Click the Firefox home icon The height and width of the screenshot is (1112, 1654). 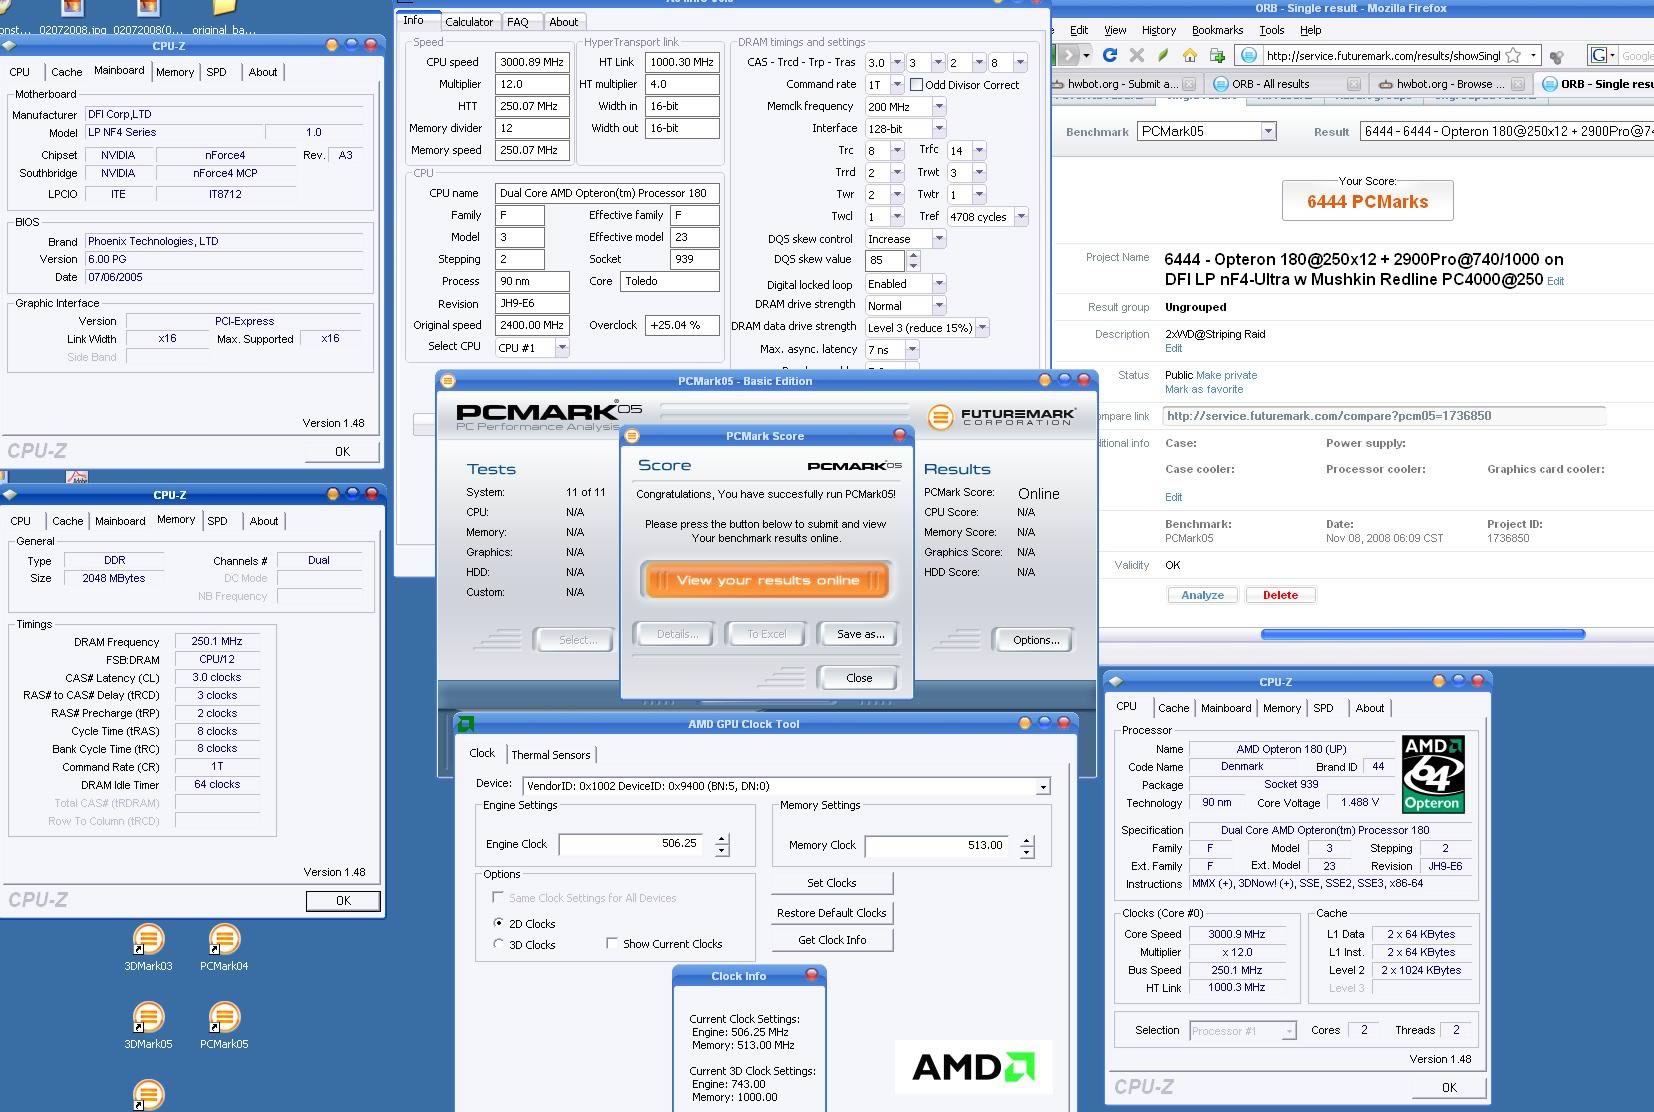click(x=1190, y=55)
